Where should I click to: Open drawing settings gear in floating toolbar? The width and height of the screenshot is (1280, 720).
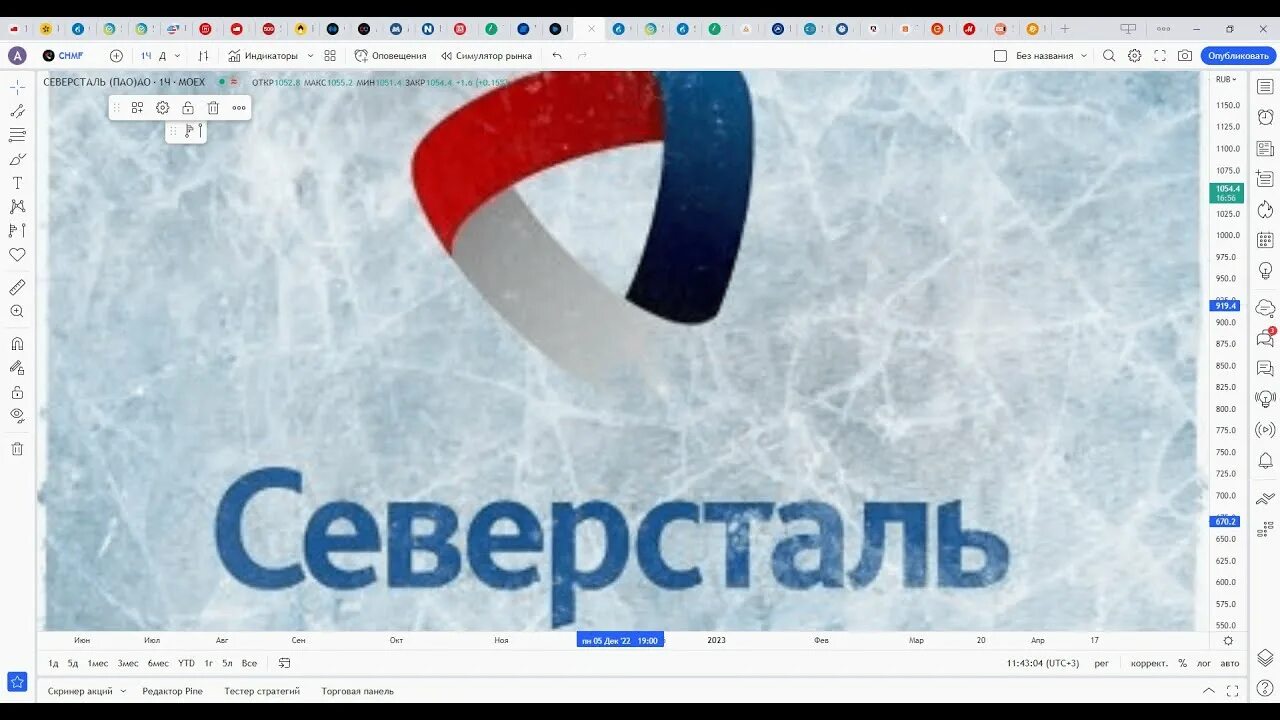tap(163, 108)
